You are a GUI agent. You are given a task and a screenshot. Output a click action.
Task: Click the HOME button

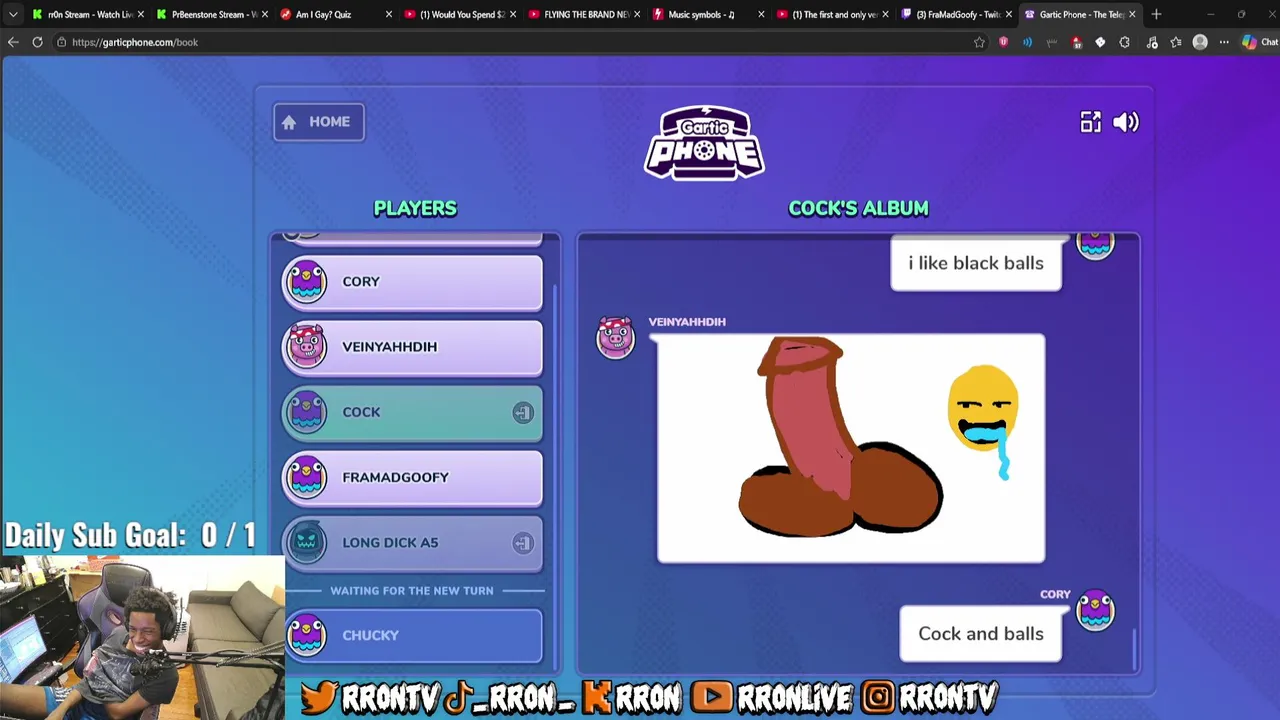319,122
